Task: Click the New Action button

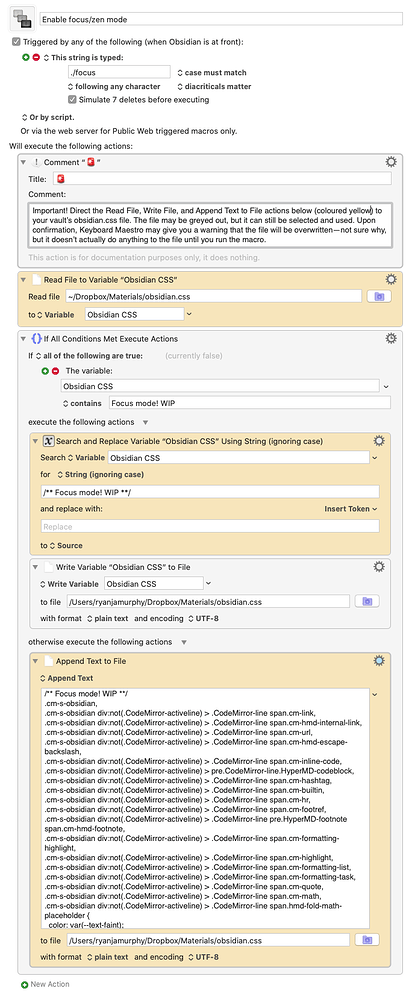Action: (45, 984)
